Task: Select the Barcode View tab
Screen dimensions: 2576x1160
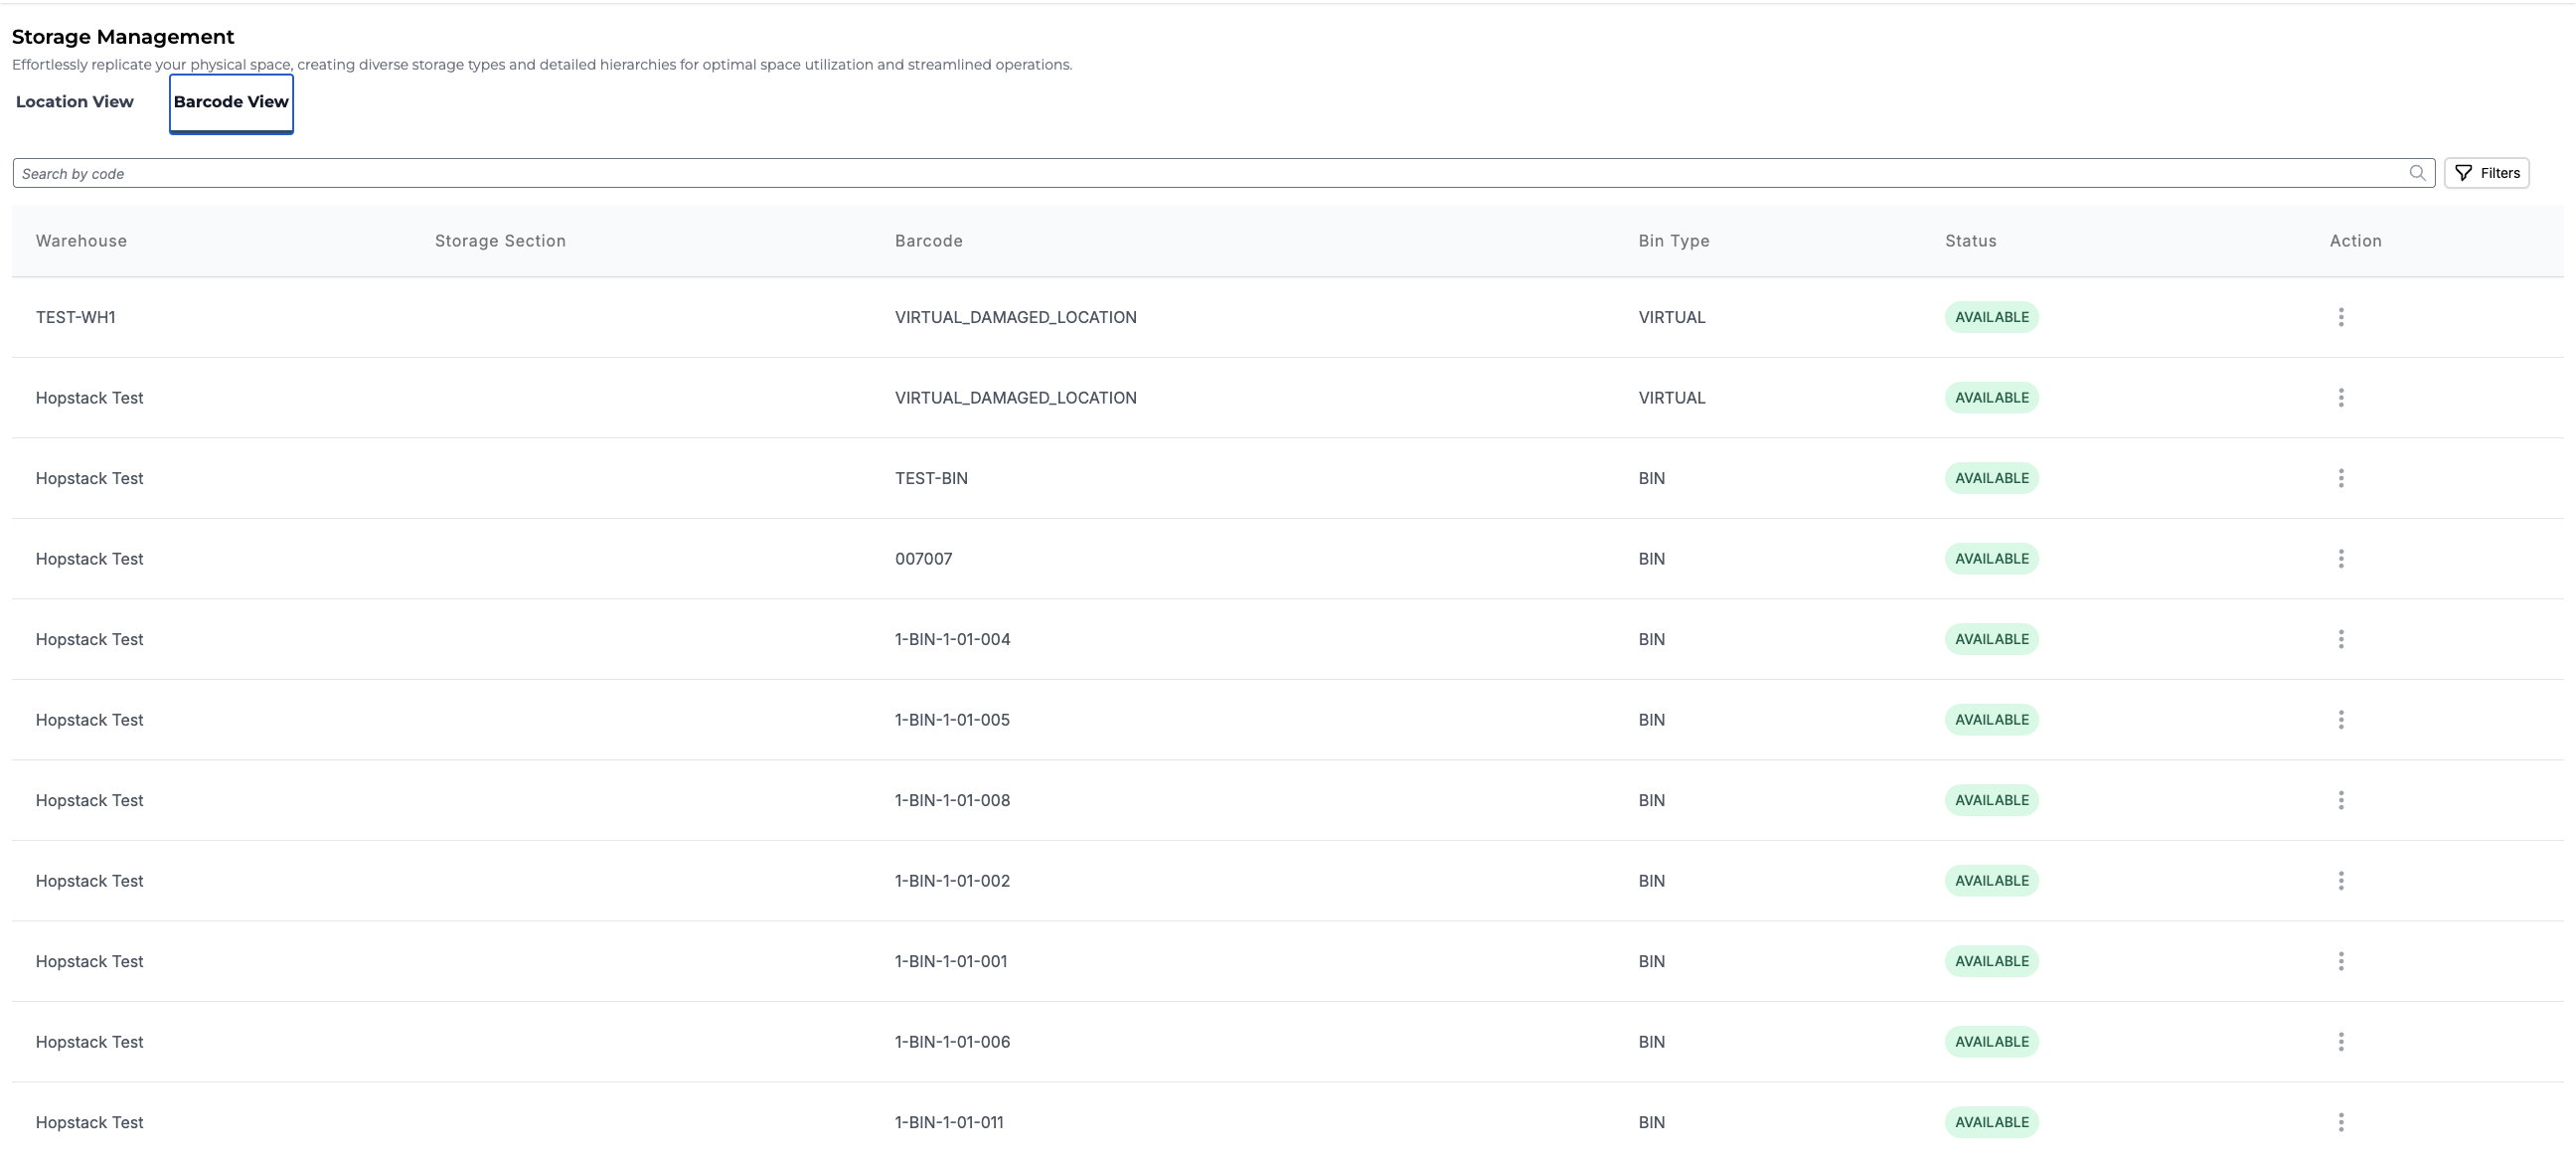Action: tap(231, 102)
